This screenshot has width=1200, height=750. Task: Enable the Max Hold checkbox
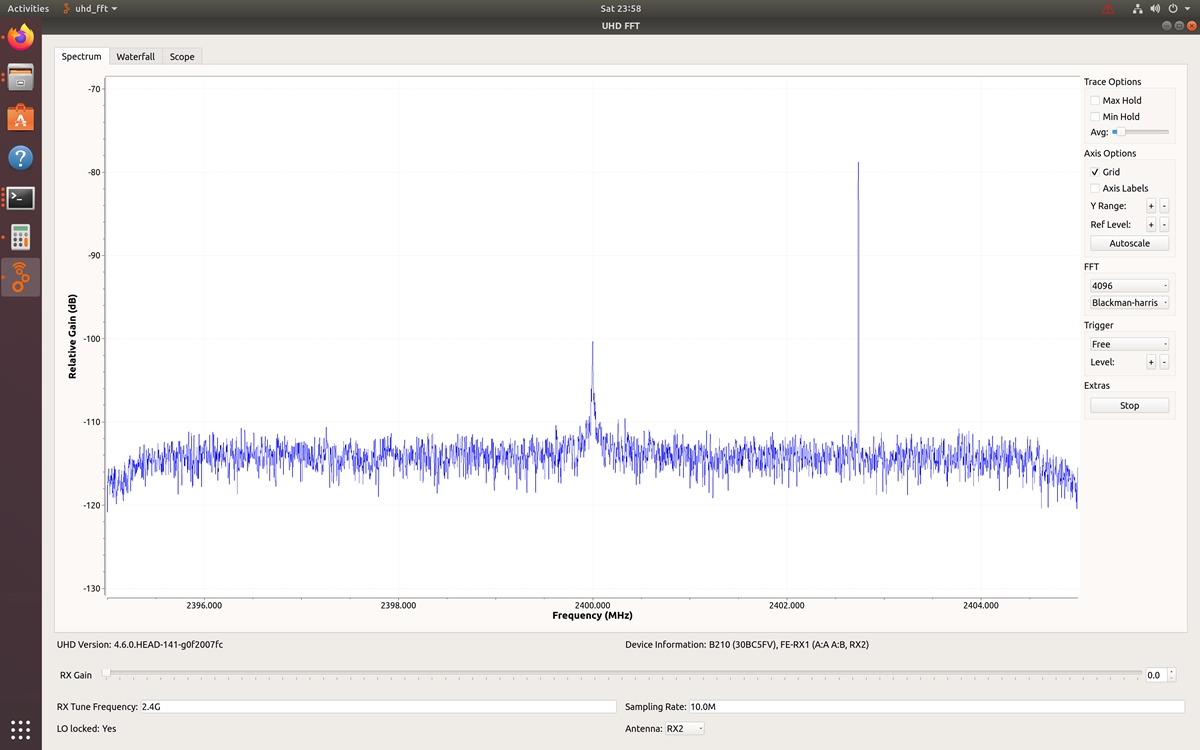pos(1095,100)
